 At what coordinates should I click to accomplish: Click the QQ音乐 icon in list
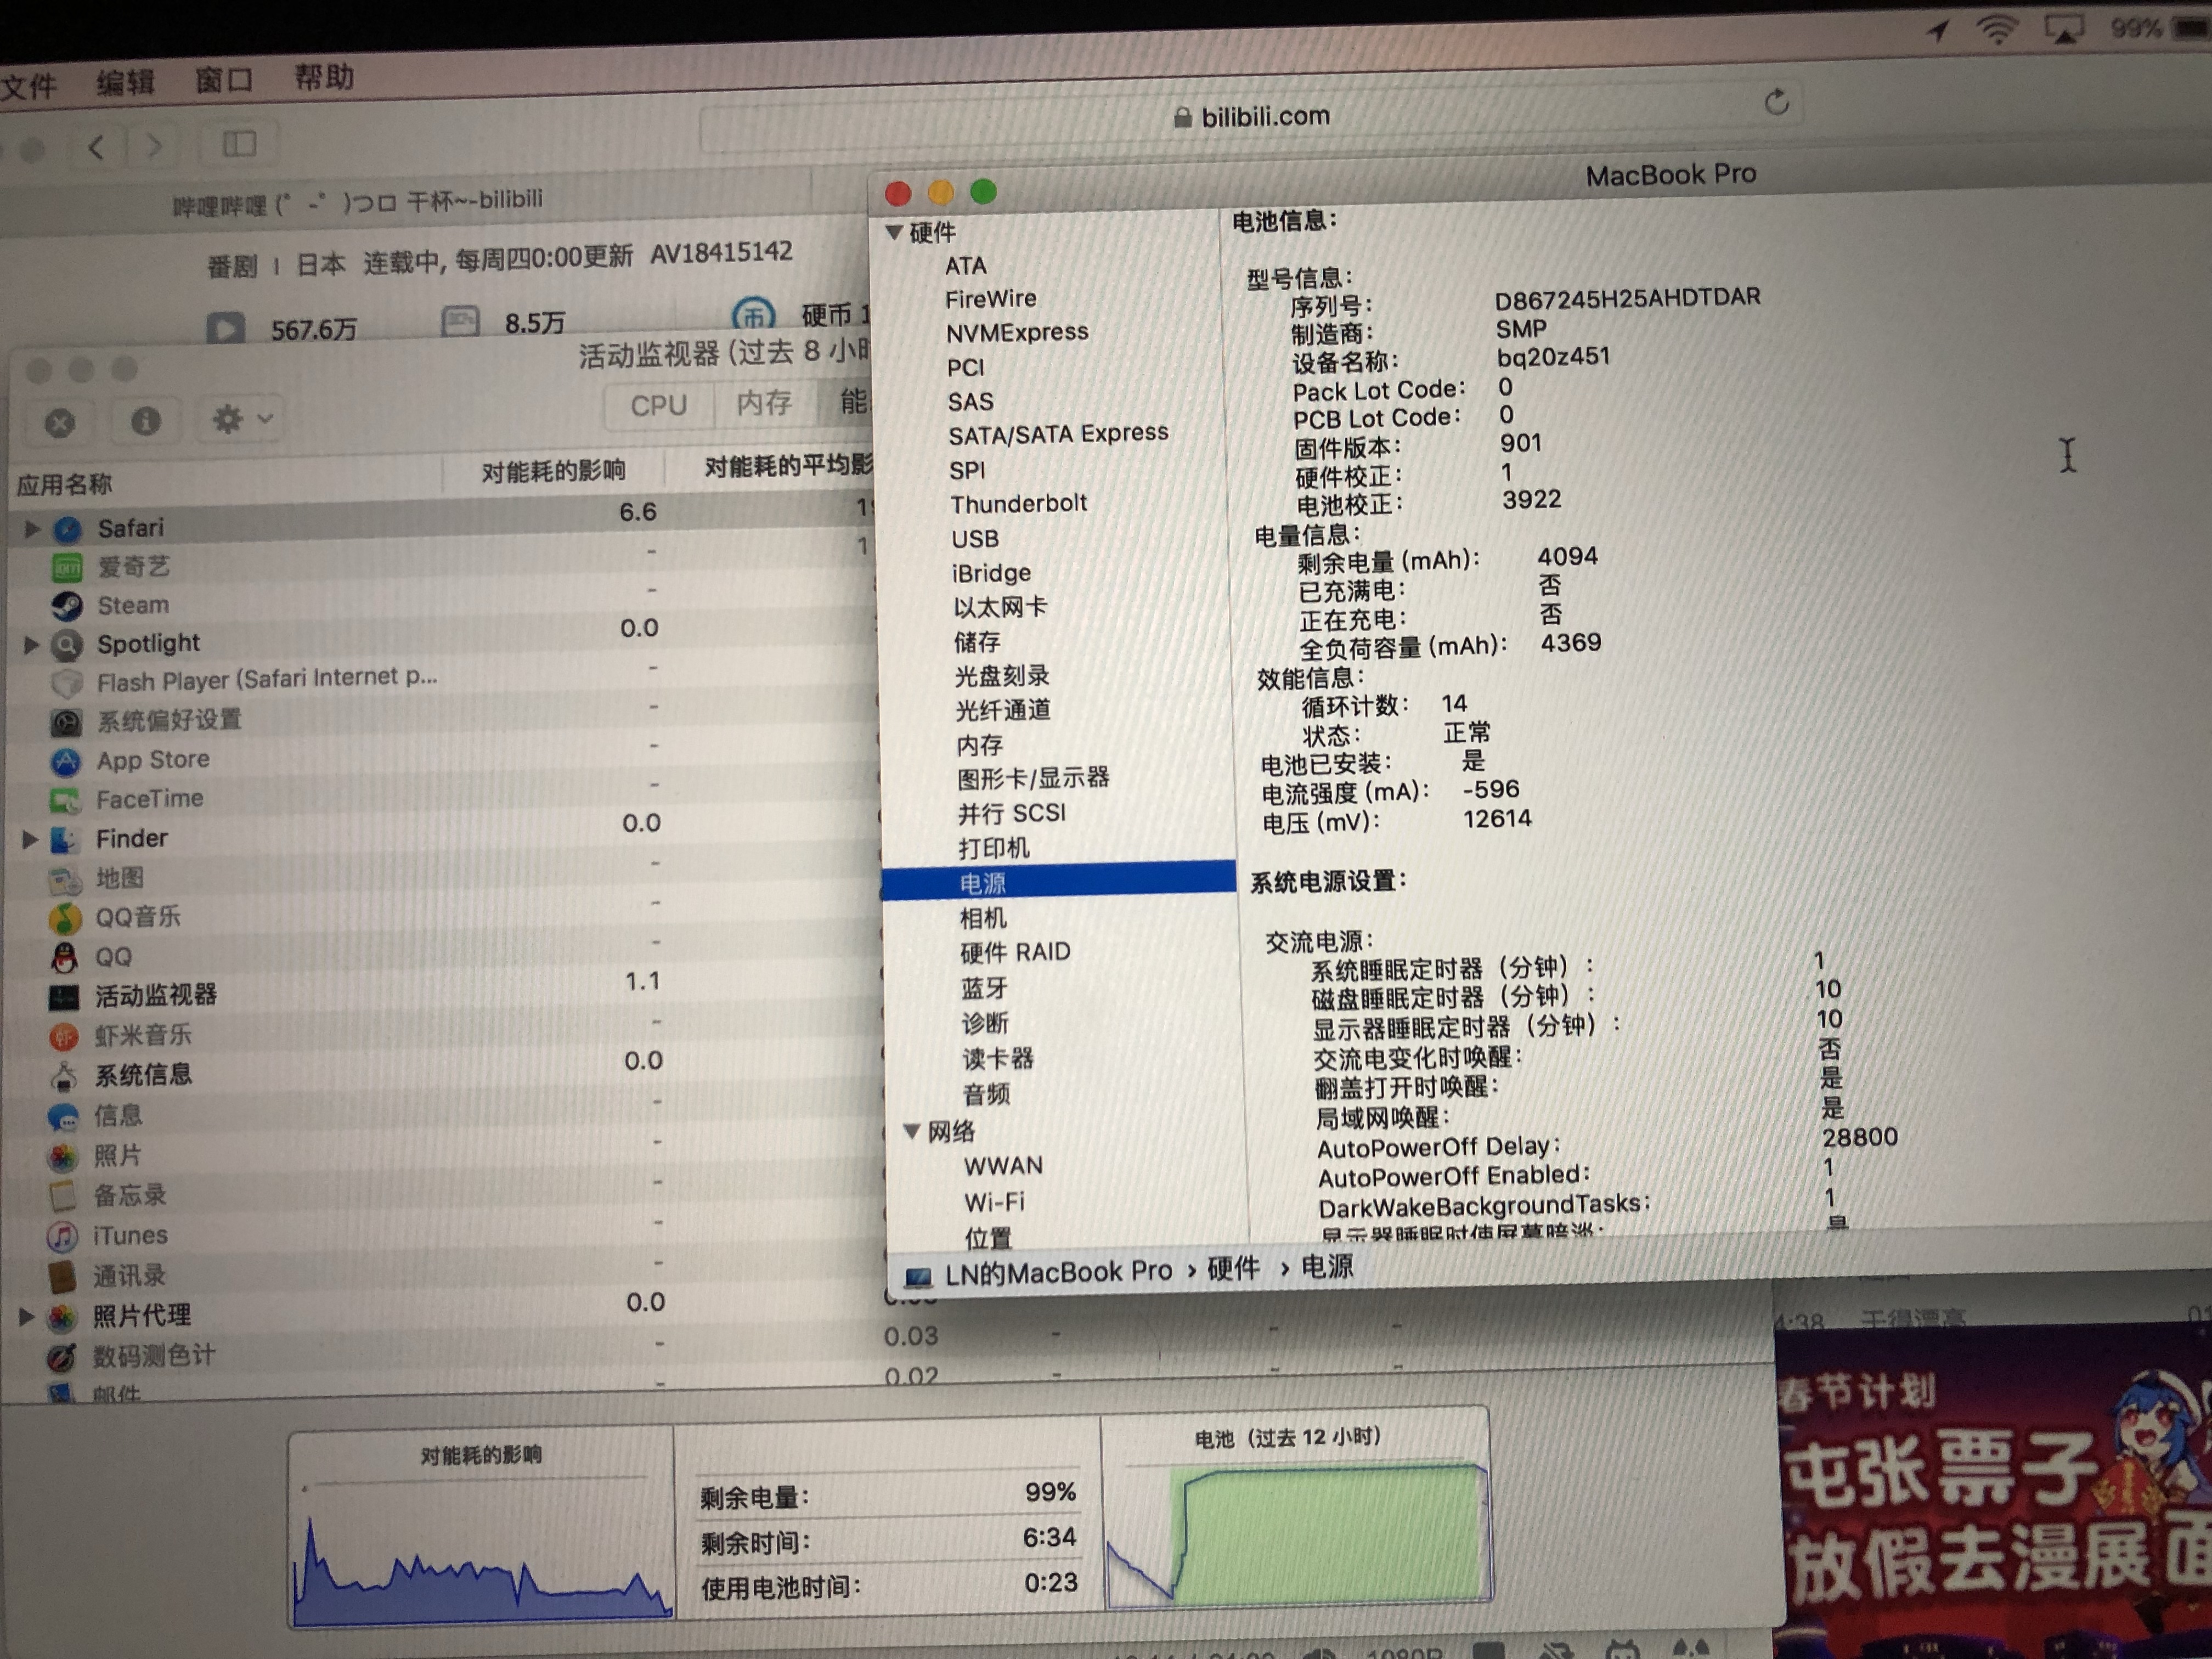click(x=65, y=918)
